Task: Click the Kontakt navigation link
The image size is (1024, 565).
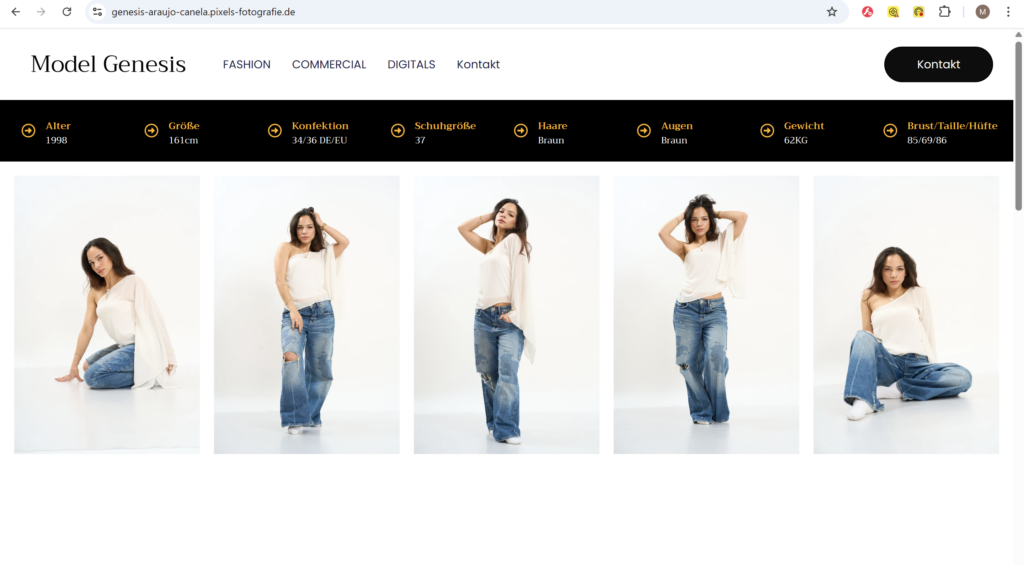Action: tap(478, 65)
